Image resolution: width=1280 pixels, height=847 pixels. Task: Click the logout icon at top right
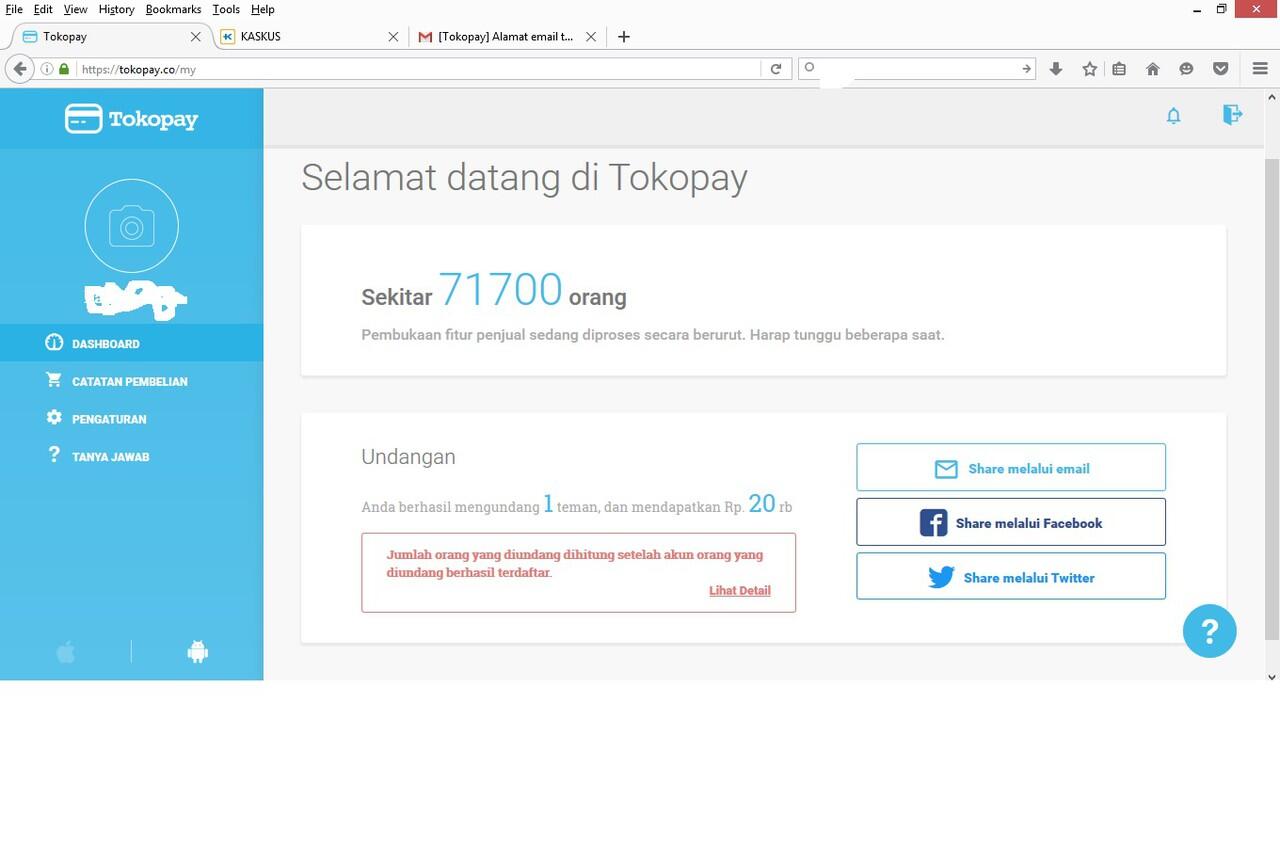pyautogui.click(x=1231, y=114)
